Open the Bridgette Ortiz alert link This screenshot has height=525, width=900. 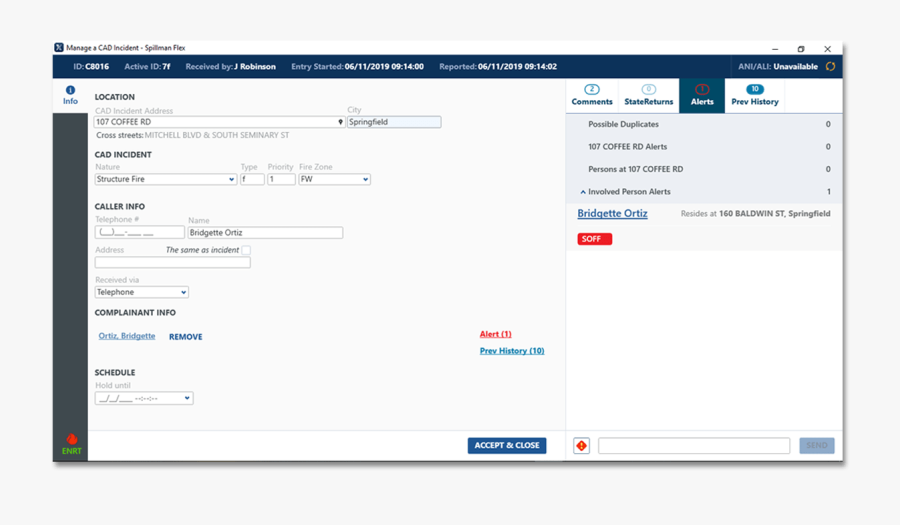point(612,214)
